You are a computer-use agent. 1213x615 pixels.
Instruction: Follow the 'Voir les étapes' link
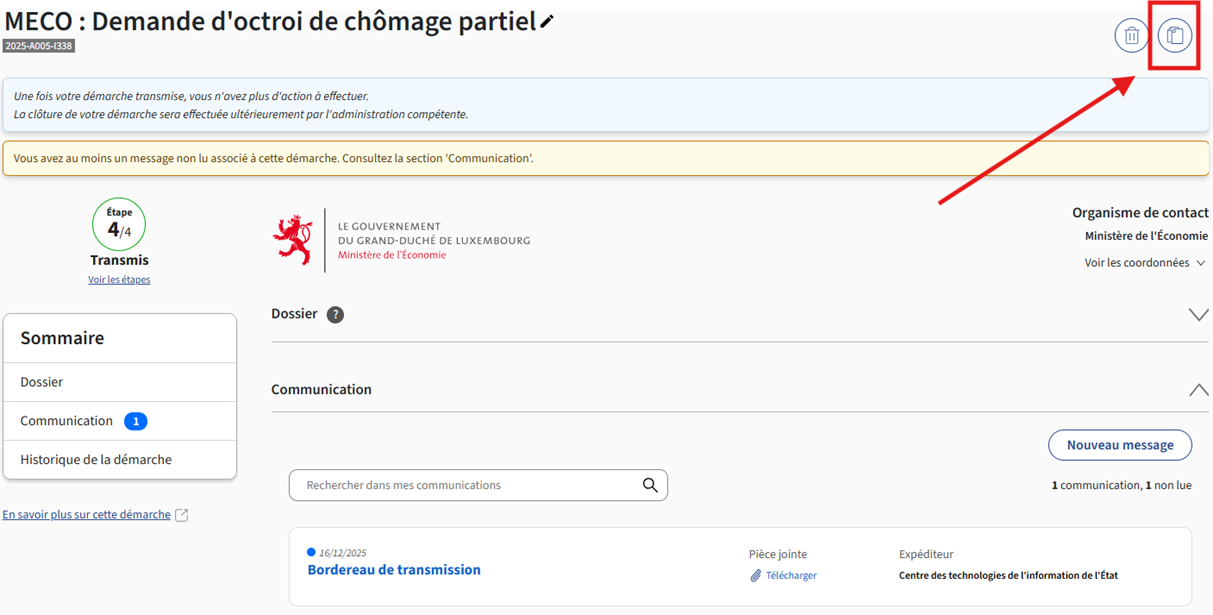point(119,280)
